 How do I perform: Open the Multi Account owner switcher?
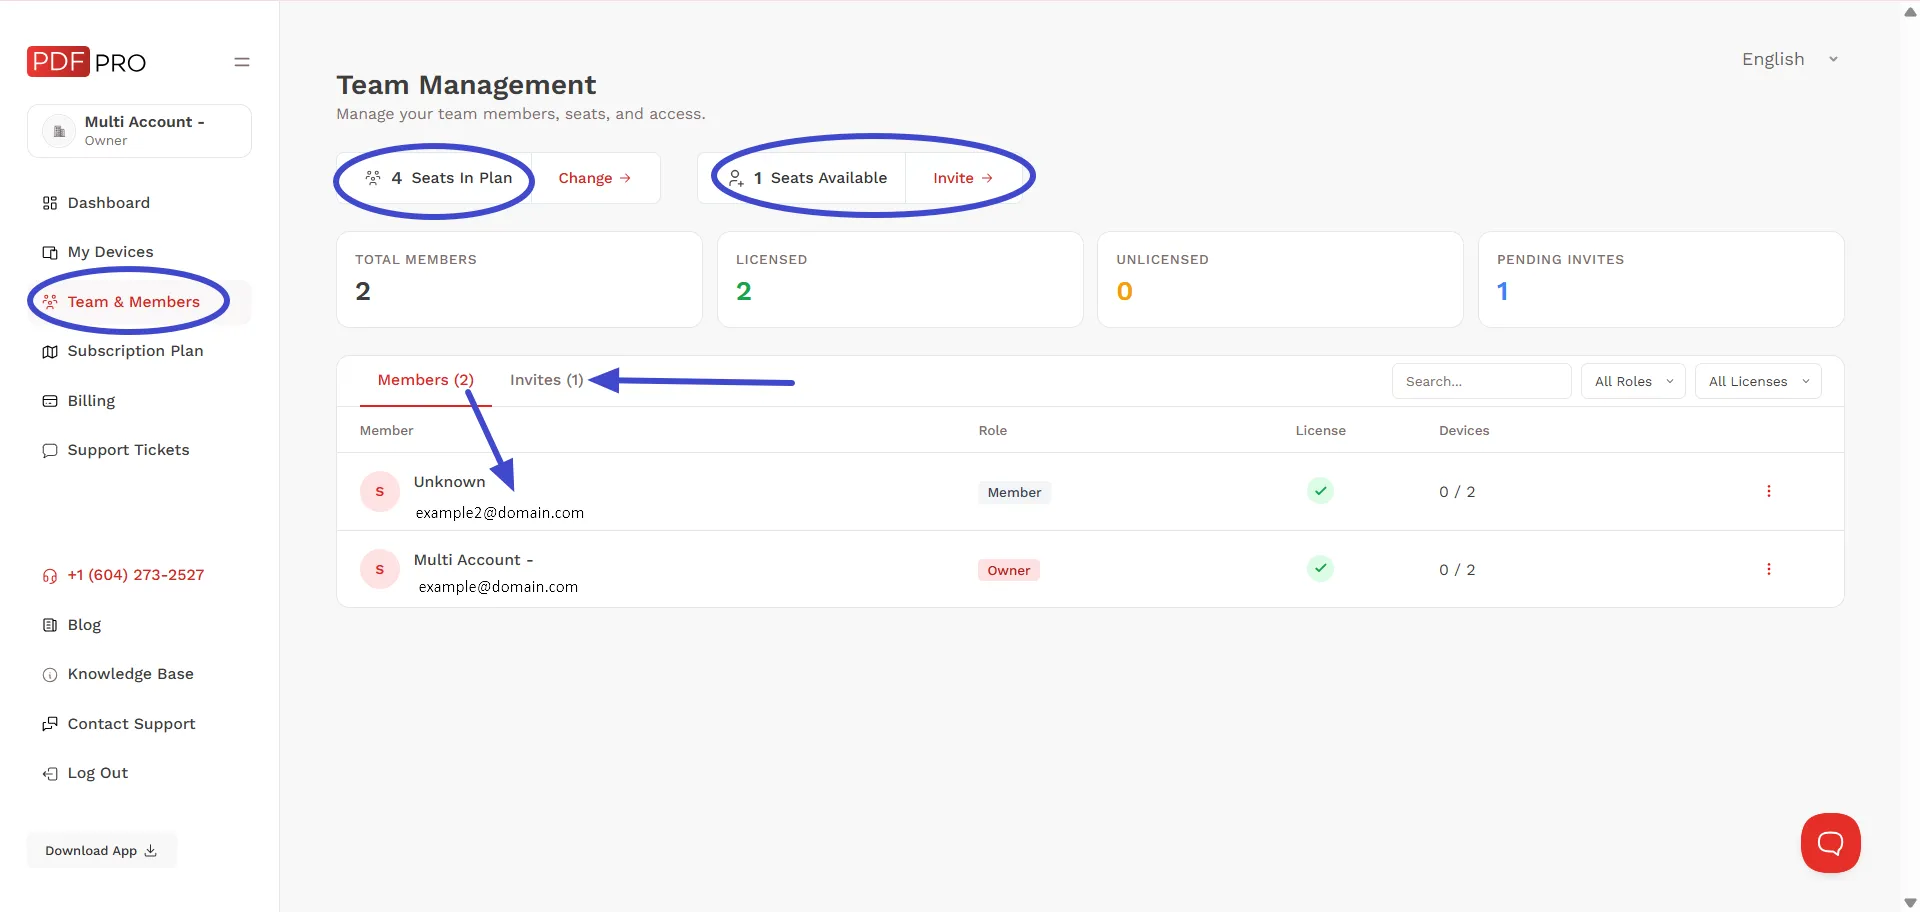[139, 131]
